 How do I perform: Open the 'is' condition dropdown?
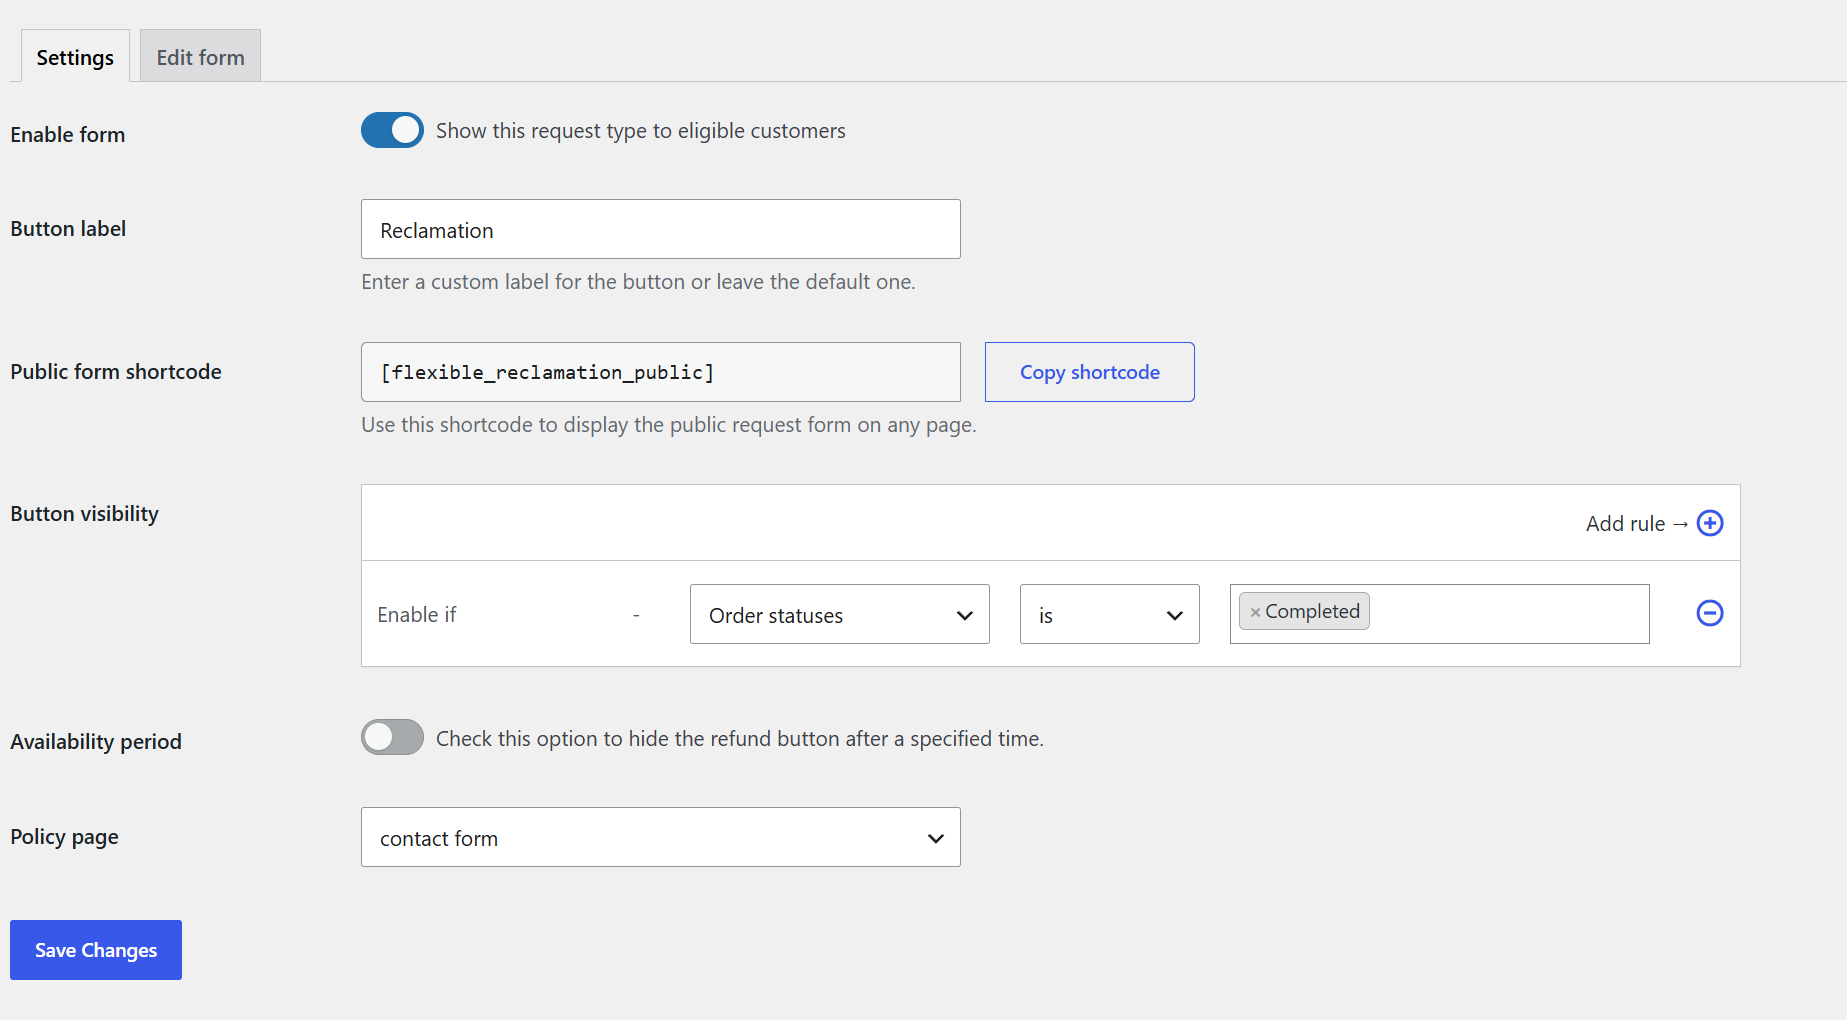tap(1110, 614)
